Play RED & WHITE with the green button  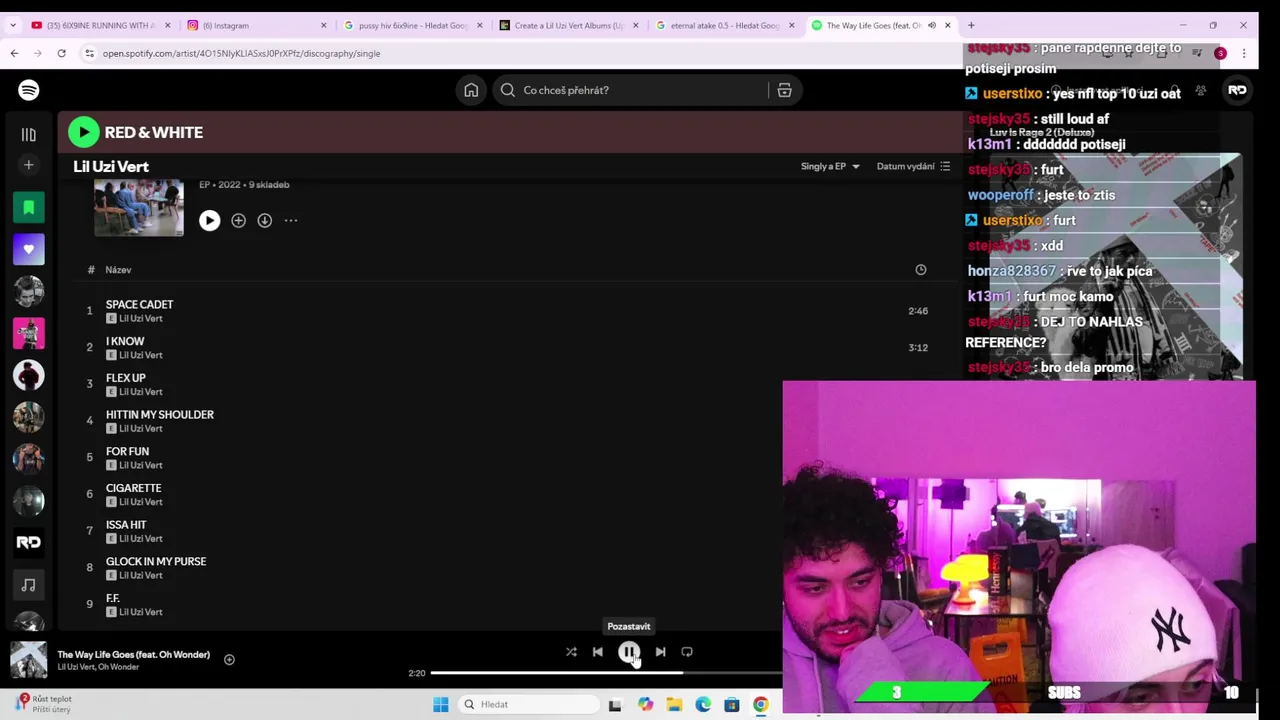pos(84,132)
